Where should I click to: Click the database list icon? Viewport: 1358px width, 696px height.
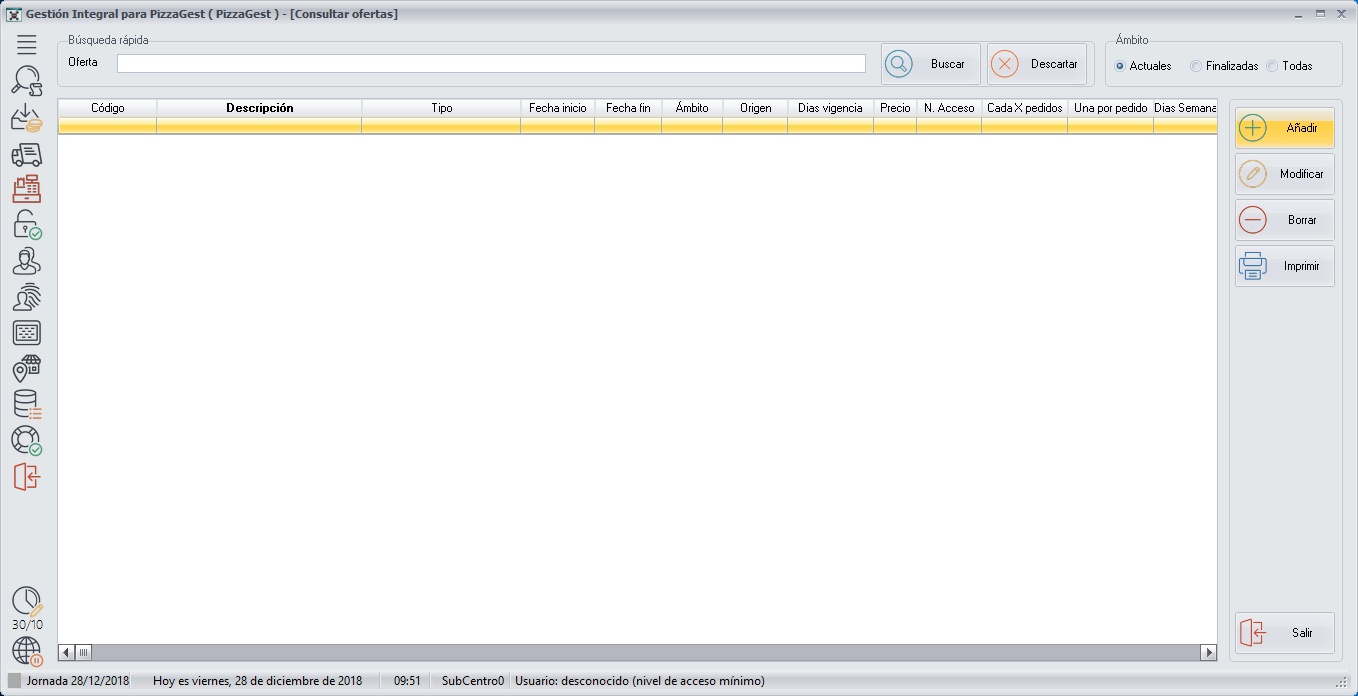coord(27,404)
